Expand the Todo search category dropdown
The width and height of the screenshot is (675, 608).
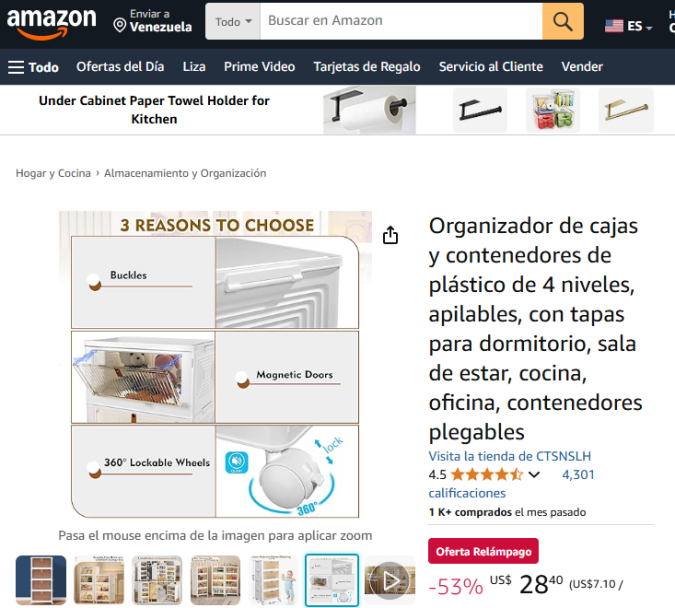233,22
